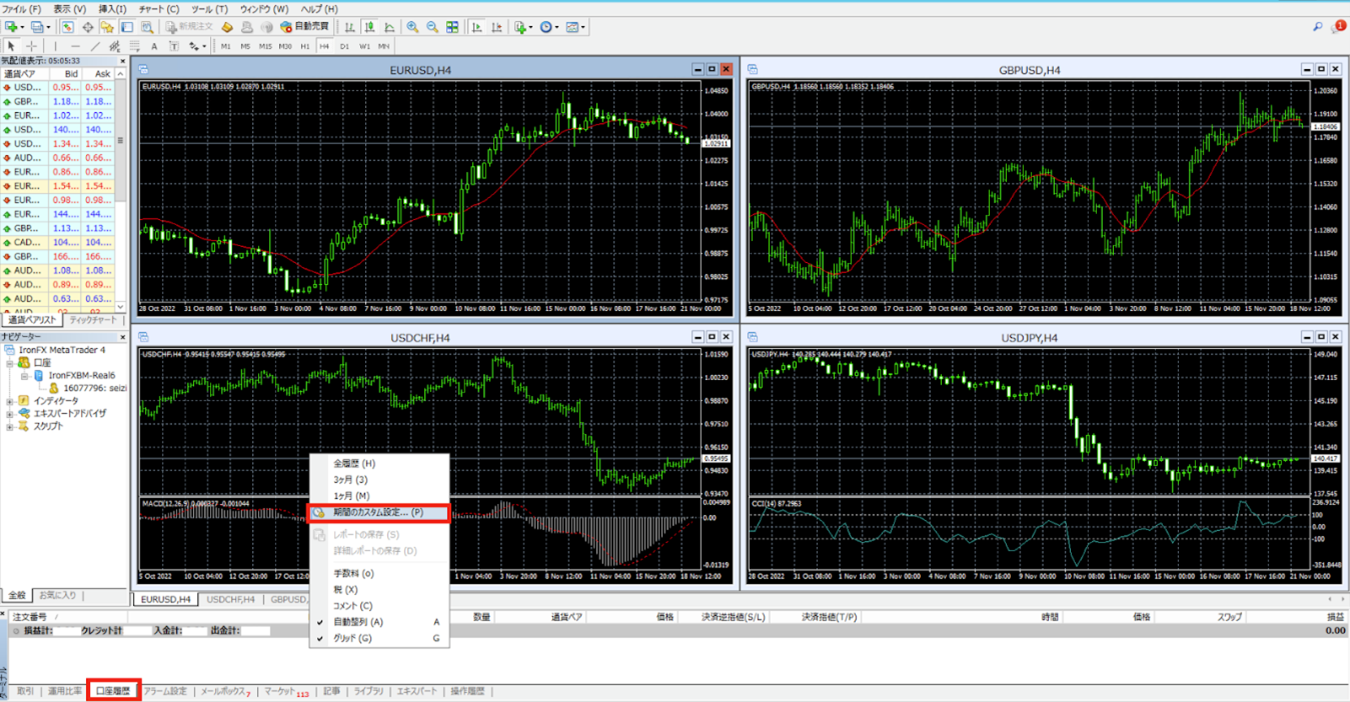Open the Market Watch window toggle icon
The height and width of the screenshot is (702, 1350).
pos(67,27)
